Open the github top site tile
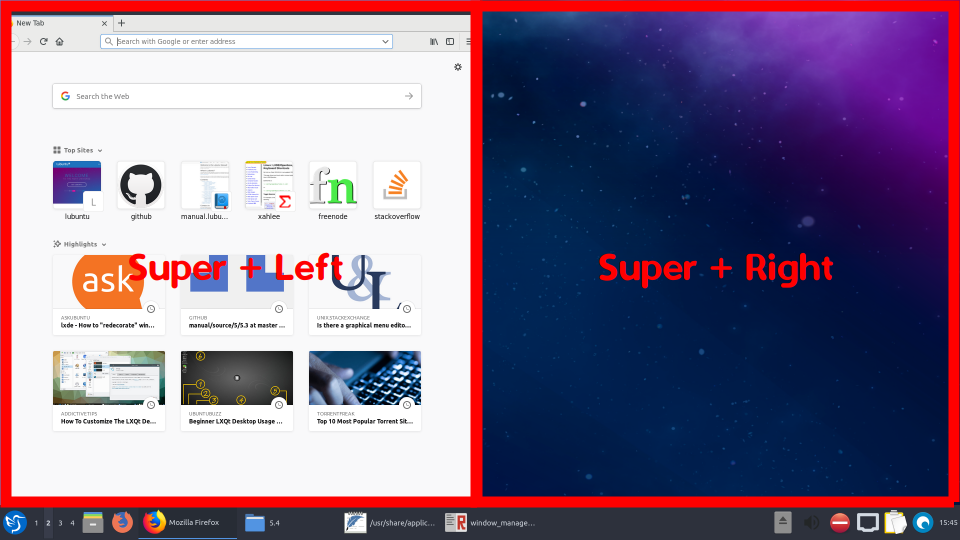Viewport: 960px width, 540px height. pyautogui.click(x=141, y=186)
